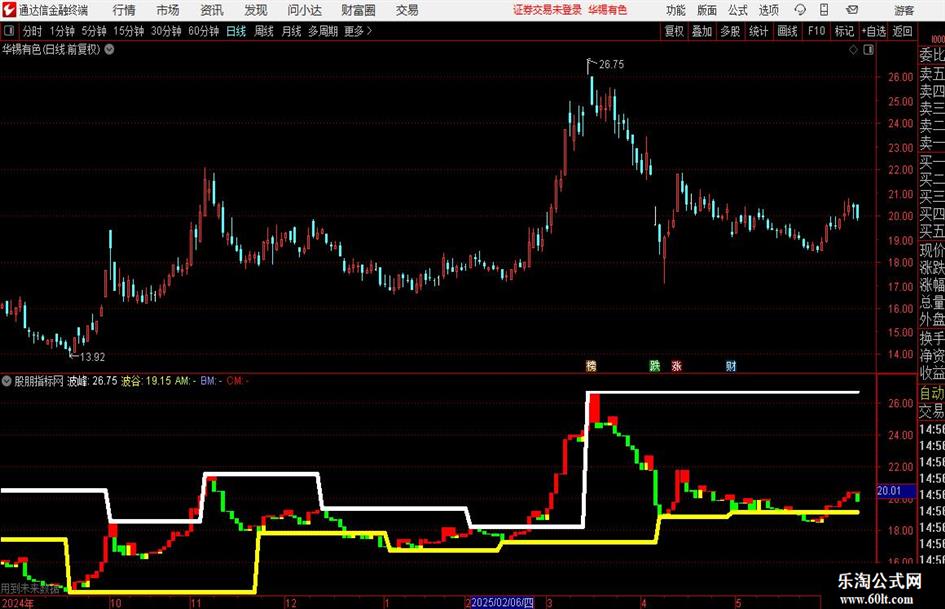Open the 资讯 menu
This screenshot has width=945, height=609.
pyautogui.click(x=212, y=10)
